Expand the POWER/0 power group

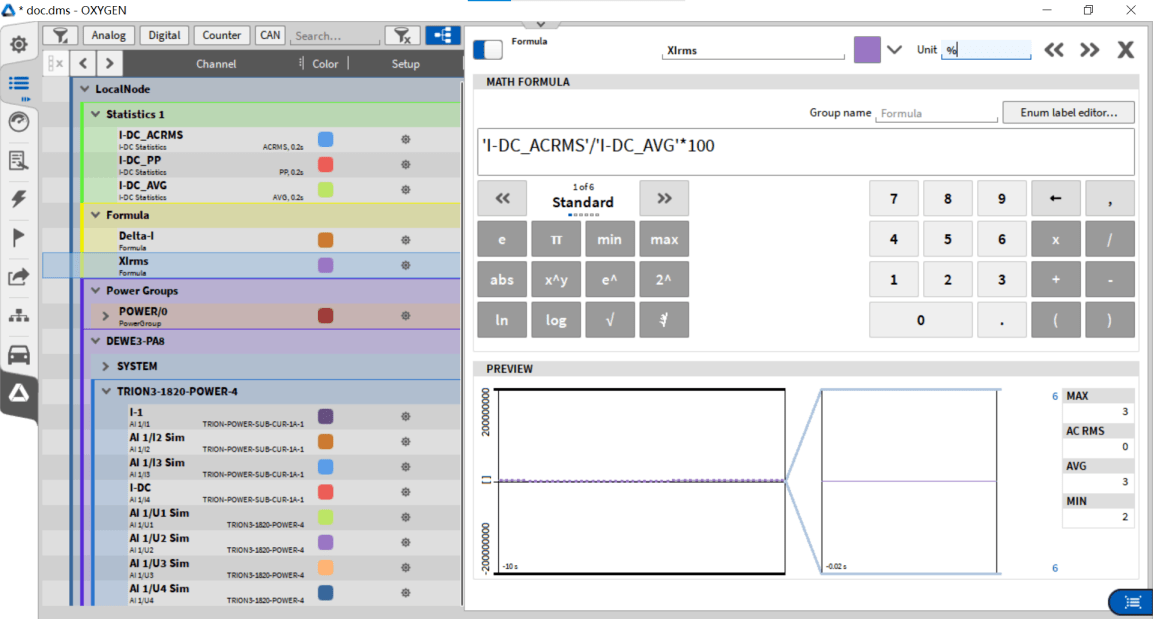point(105,316)
